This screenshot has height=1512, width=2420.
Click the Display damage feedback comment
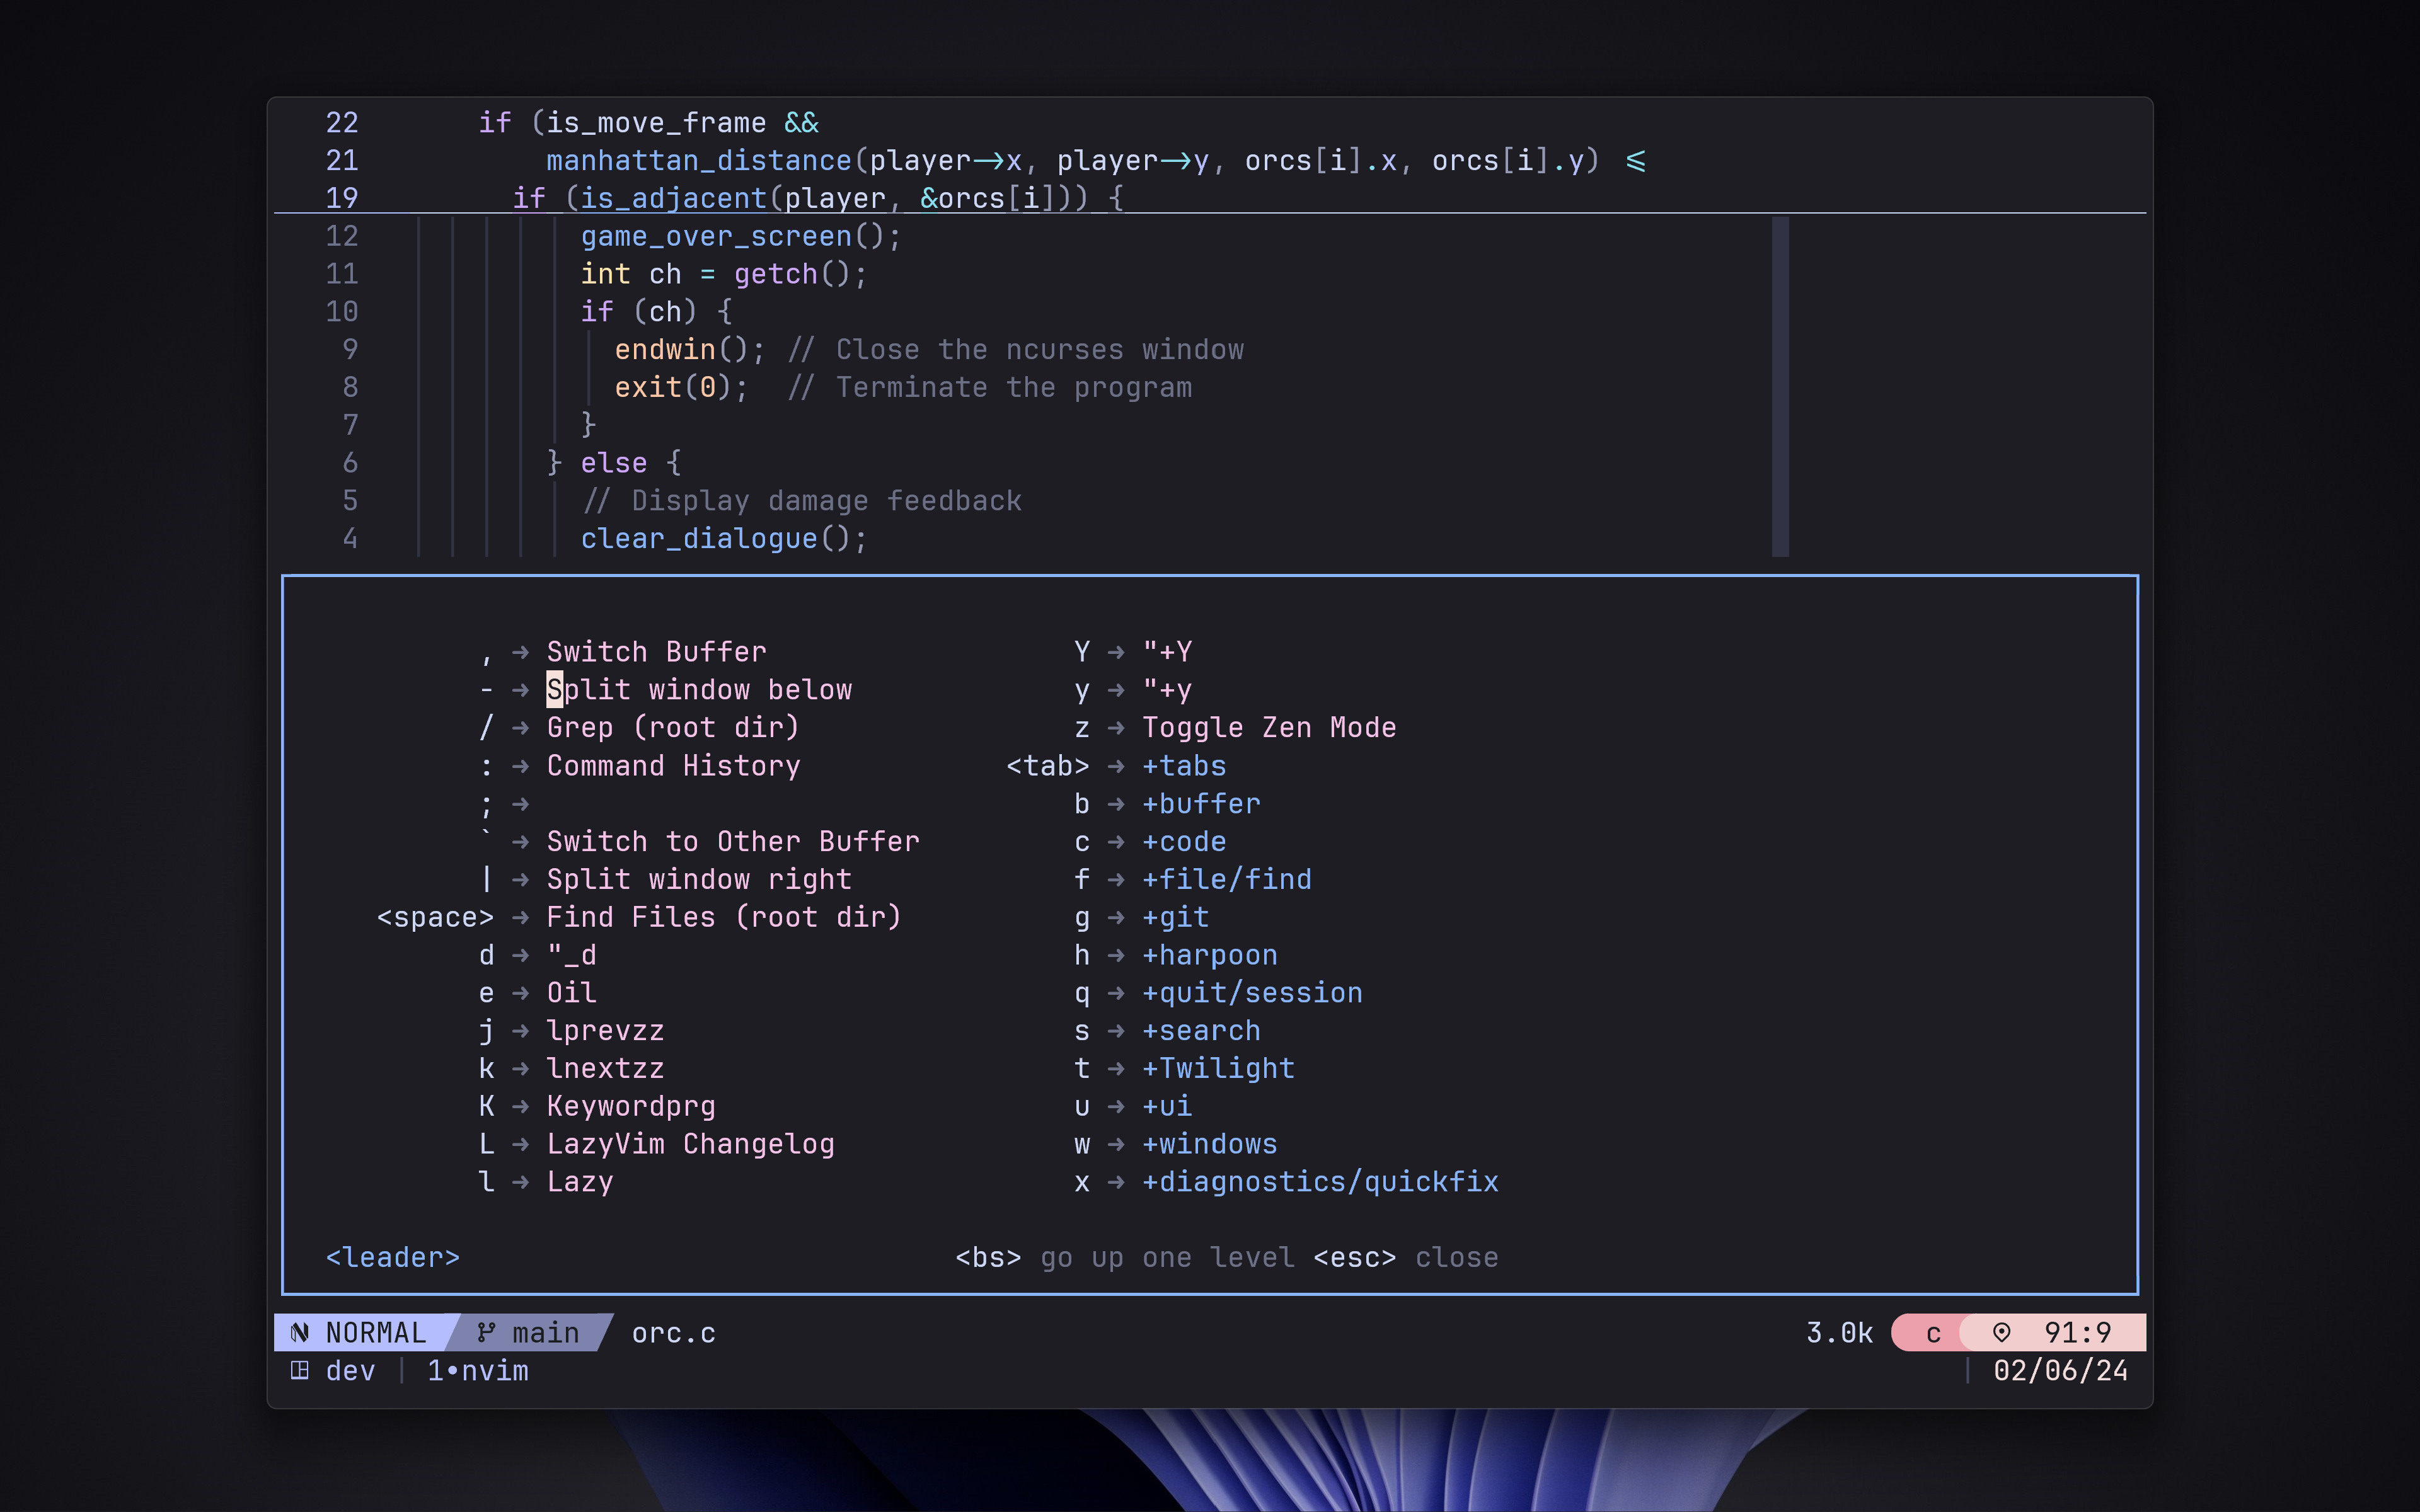pyautogui.click(x=801, y=501)
